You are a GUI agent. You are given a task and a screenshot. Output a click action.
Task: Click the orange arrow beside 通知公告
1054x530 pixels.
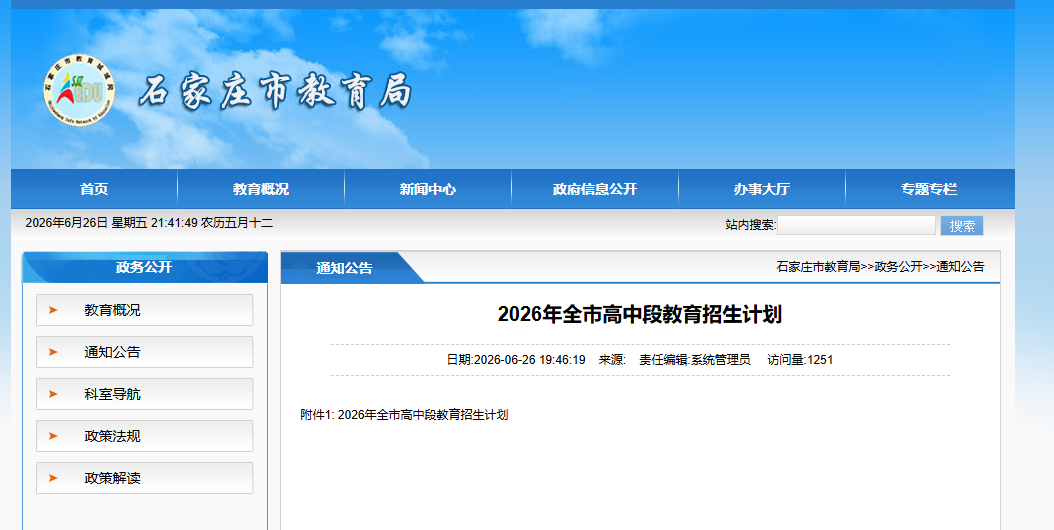pos(53,352)
